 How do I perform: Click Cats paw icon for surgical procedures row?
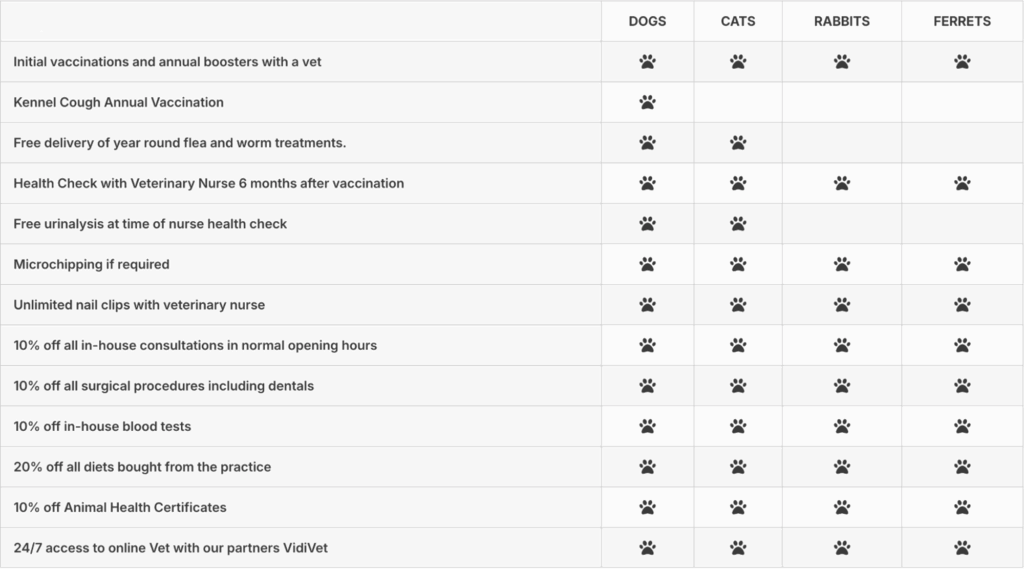738,386
